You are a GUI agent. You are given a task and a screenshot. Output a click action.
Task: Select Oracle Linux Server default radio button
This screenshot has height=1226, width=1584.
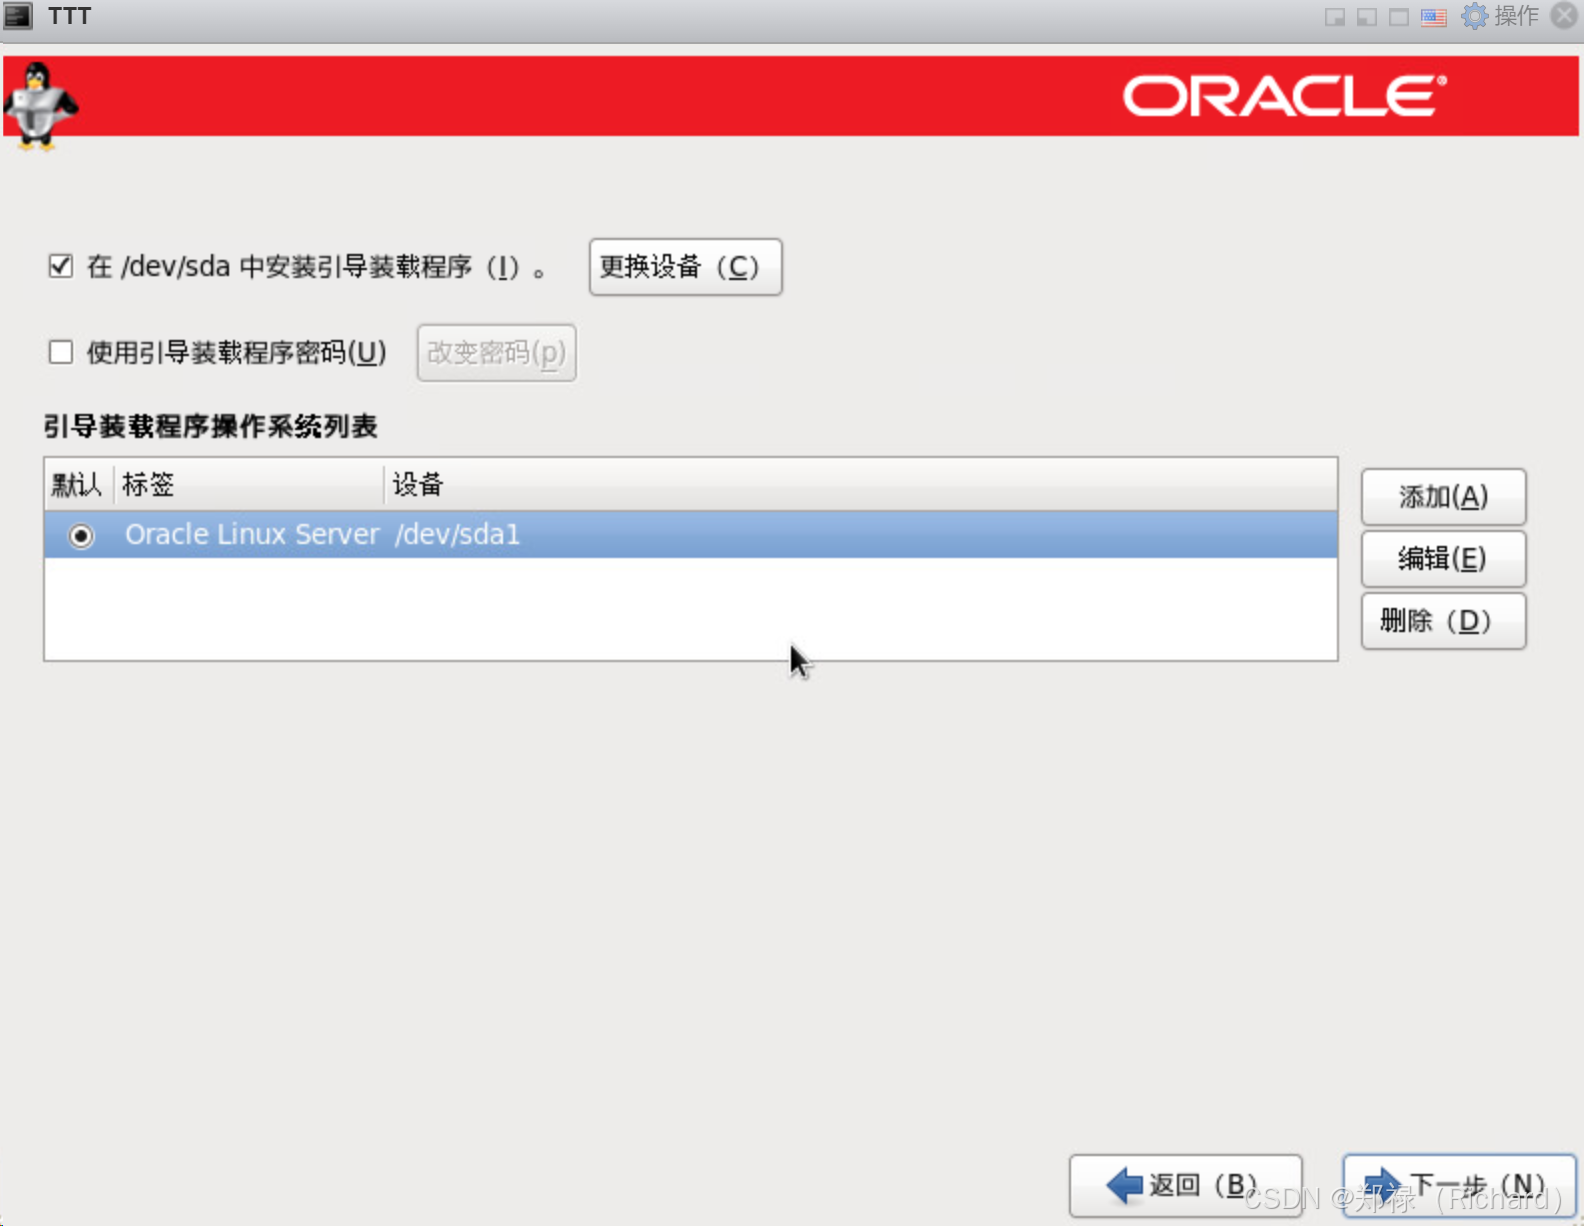pyautogui.click(x=81, y=536)
